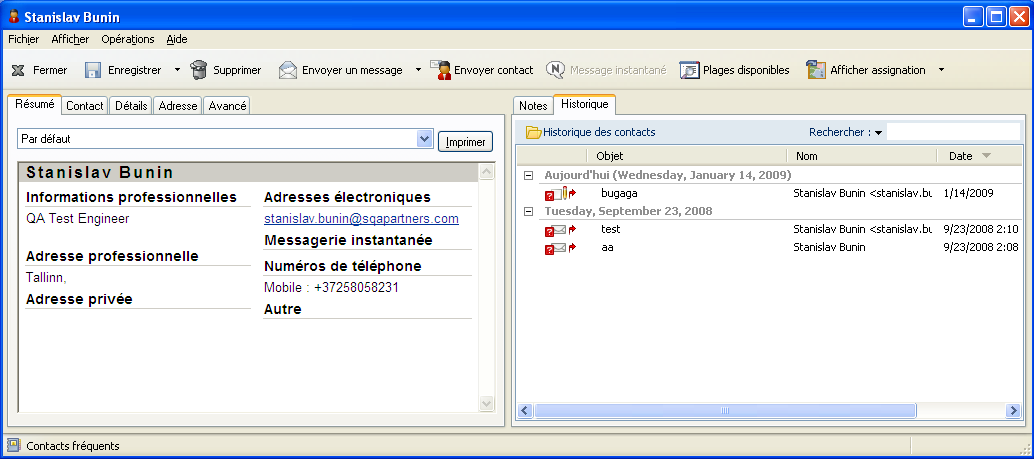Click the Afficher assignation icon
This screenshot has width=1034, height=459.
pos(816,70)
